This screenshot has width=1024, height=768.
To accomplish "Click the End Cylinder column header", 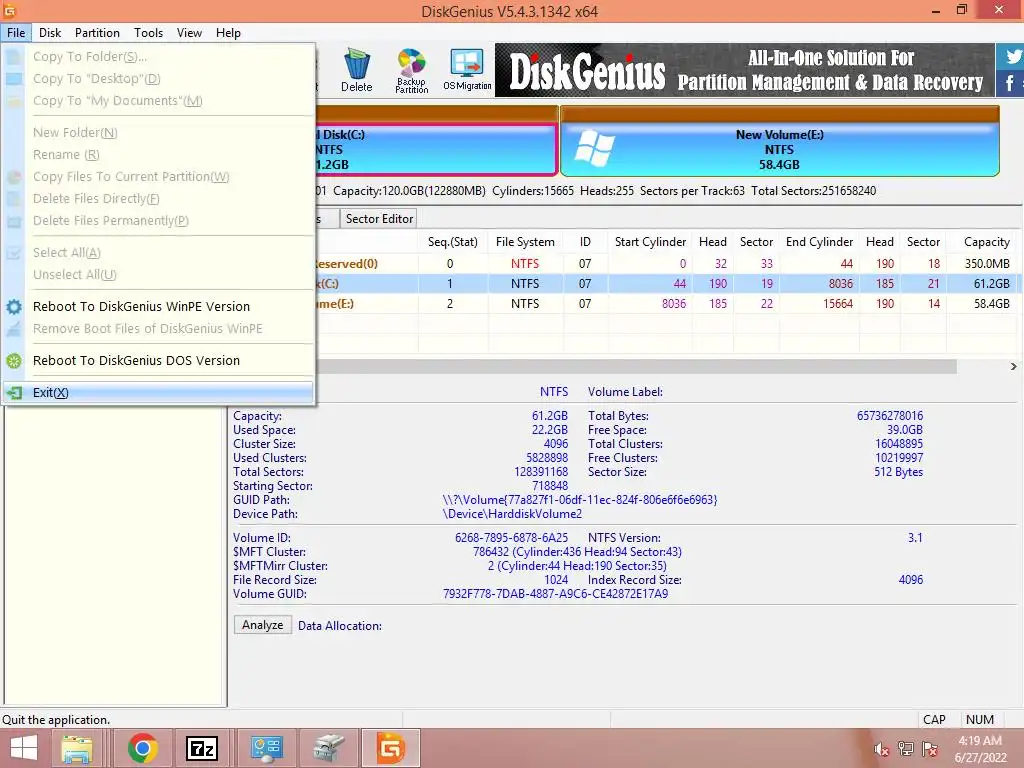I will pyautogui.click(x=819, y=242).
